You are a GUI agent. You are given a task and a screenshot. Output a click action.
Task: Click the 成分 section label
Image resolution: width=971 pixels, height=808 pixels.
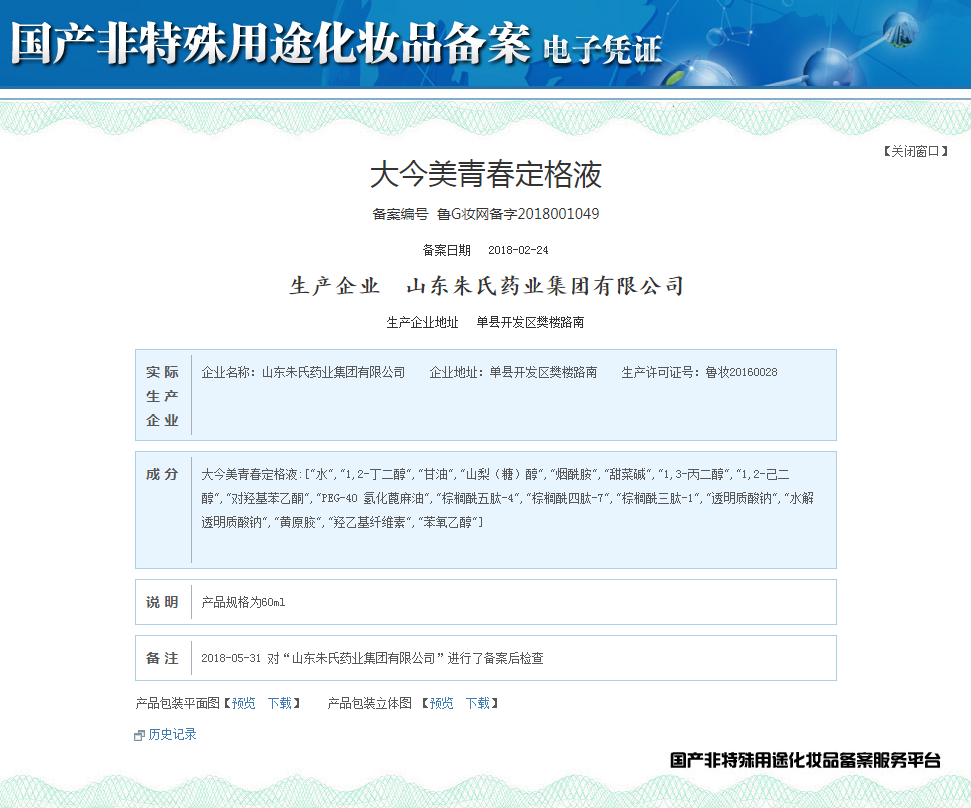[x=163, y=474]
